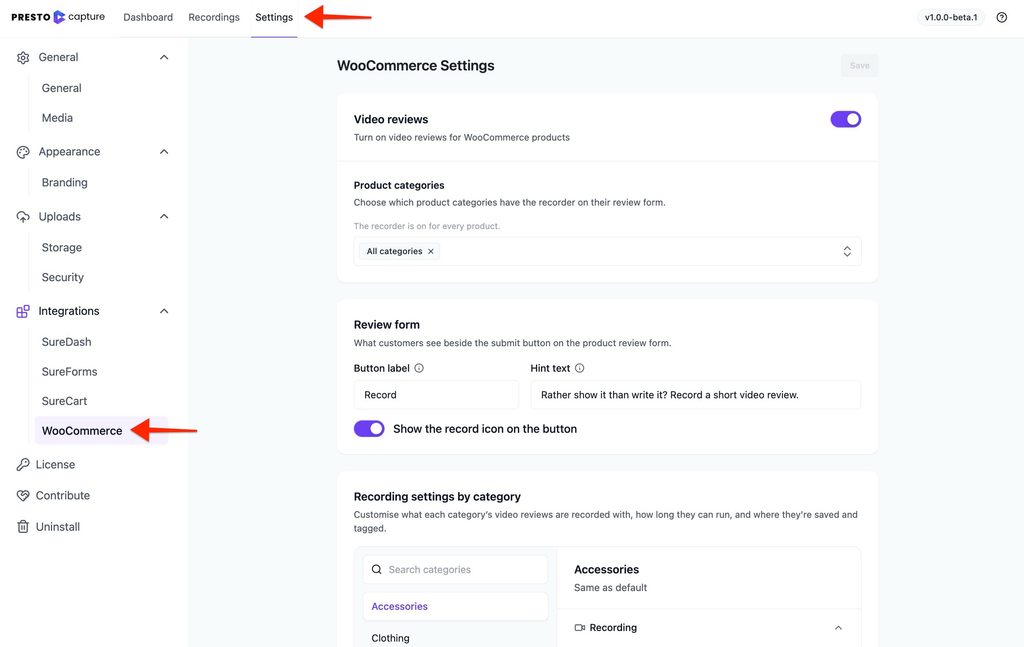Open the SureDash integration

click(67, 342)
